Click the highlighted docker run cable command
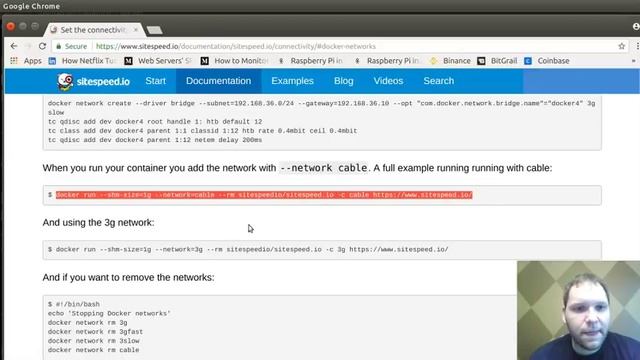 click(x=264, y=195)
